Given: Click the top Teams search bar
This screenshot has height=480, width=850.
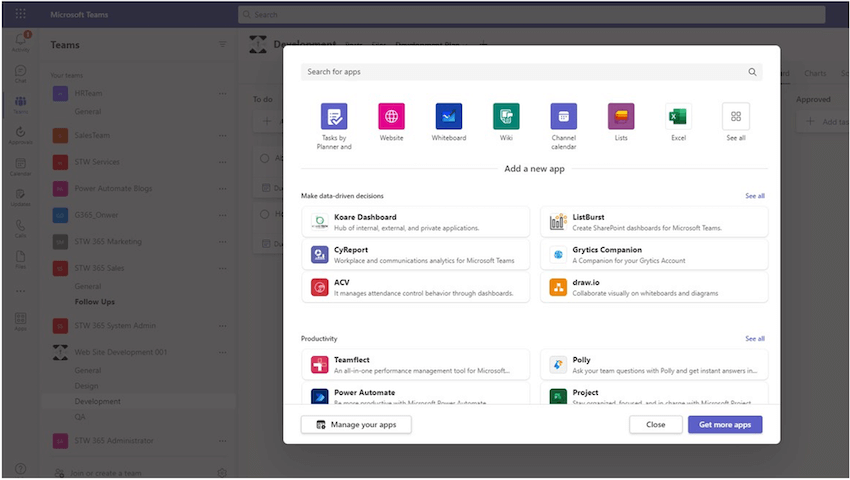Looking at the screenshot, I should [x=531, y=15].
